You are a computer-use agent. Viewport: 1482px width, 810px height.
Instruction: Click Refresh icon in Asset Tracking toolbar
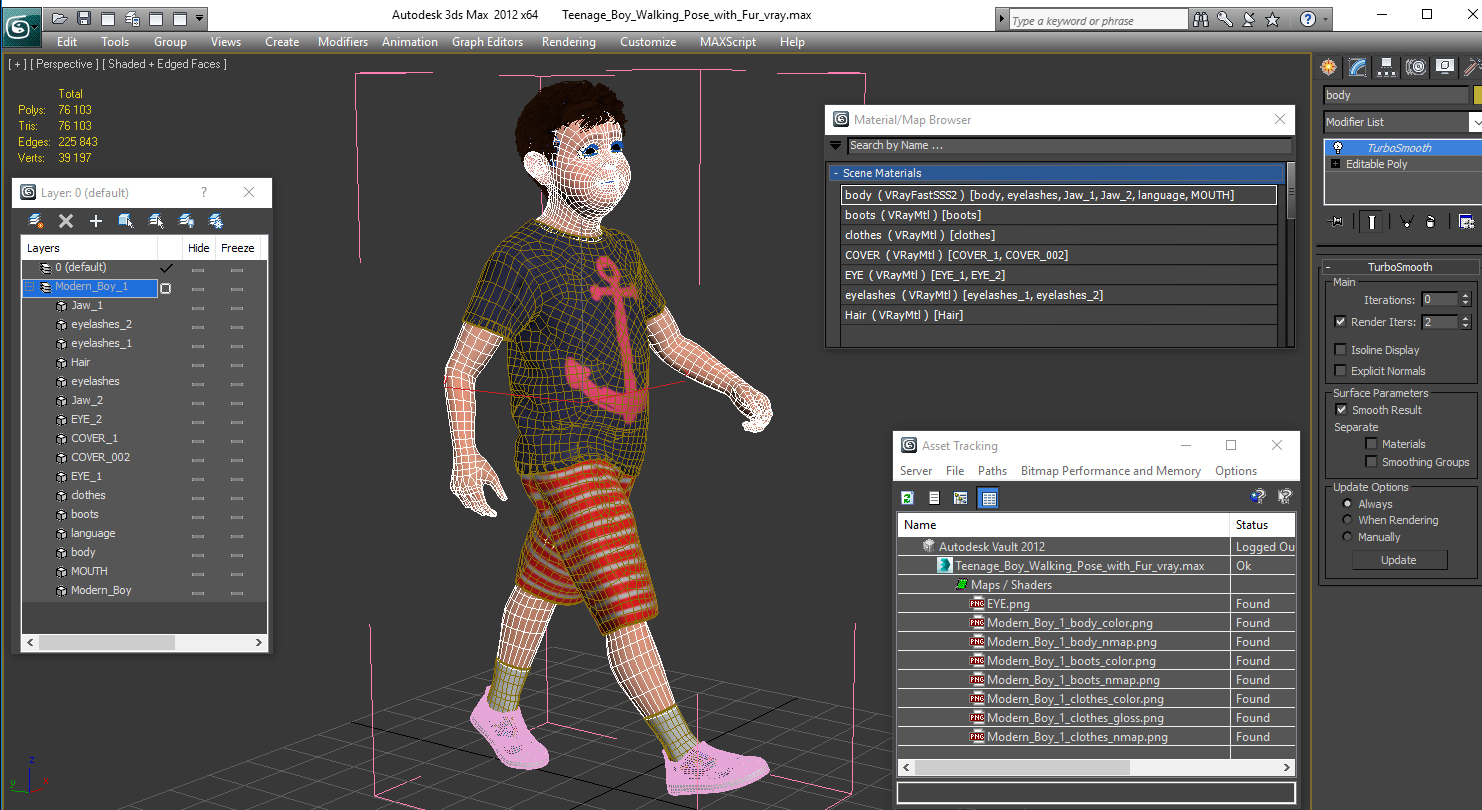click(908, 498)
